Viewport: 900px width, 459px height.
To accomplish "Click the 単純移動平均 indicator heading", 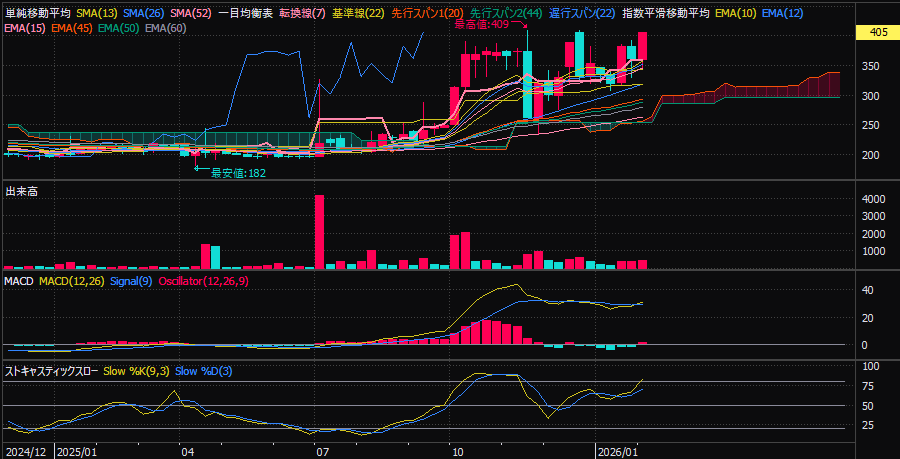I will 38,13.
